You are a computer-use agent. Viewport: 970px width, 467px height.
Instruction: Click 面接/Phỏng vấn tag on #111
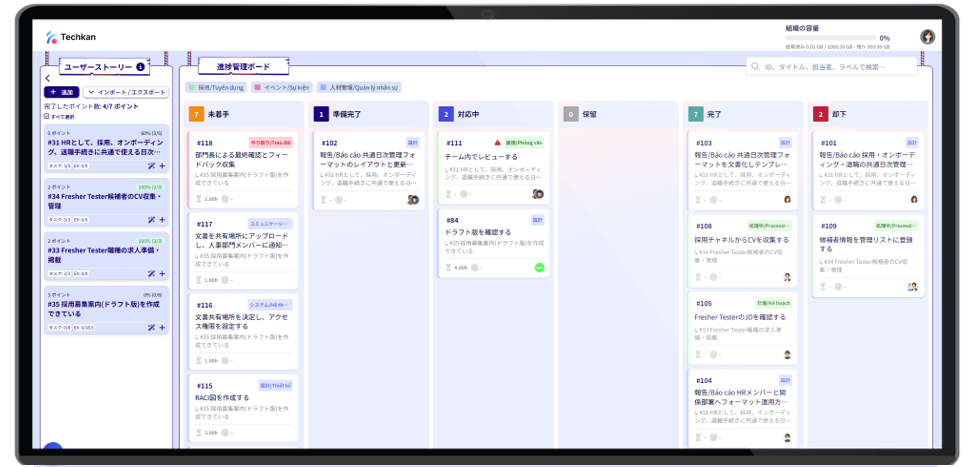coord(524,142)
